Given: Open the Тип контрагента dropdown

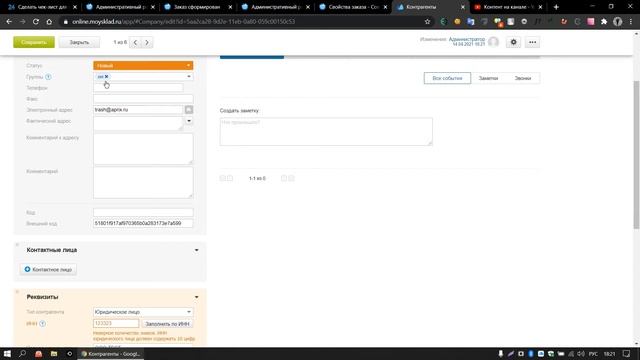Looking at the screenshot, I should point(143,312).
